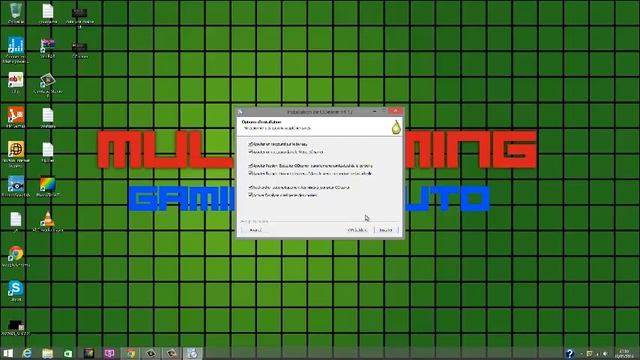Click the speaker volume icon in the tray
Screen dimensions: 640x360
[x=605, y=353]
